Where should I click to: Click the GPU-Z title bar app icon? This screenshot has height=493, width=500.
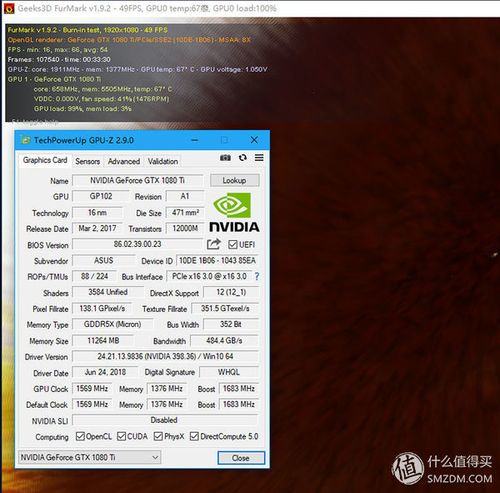[25, 140]
